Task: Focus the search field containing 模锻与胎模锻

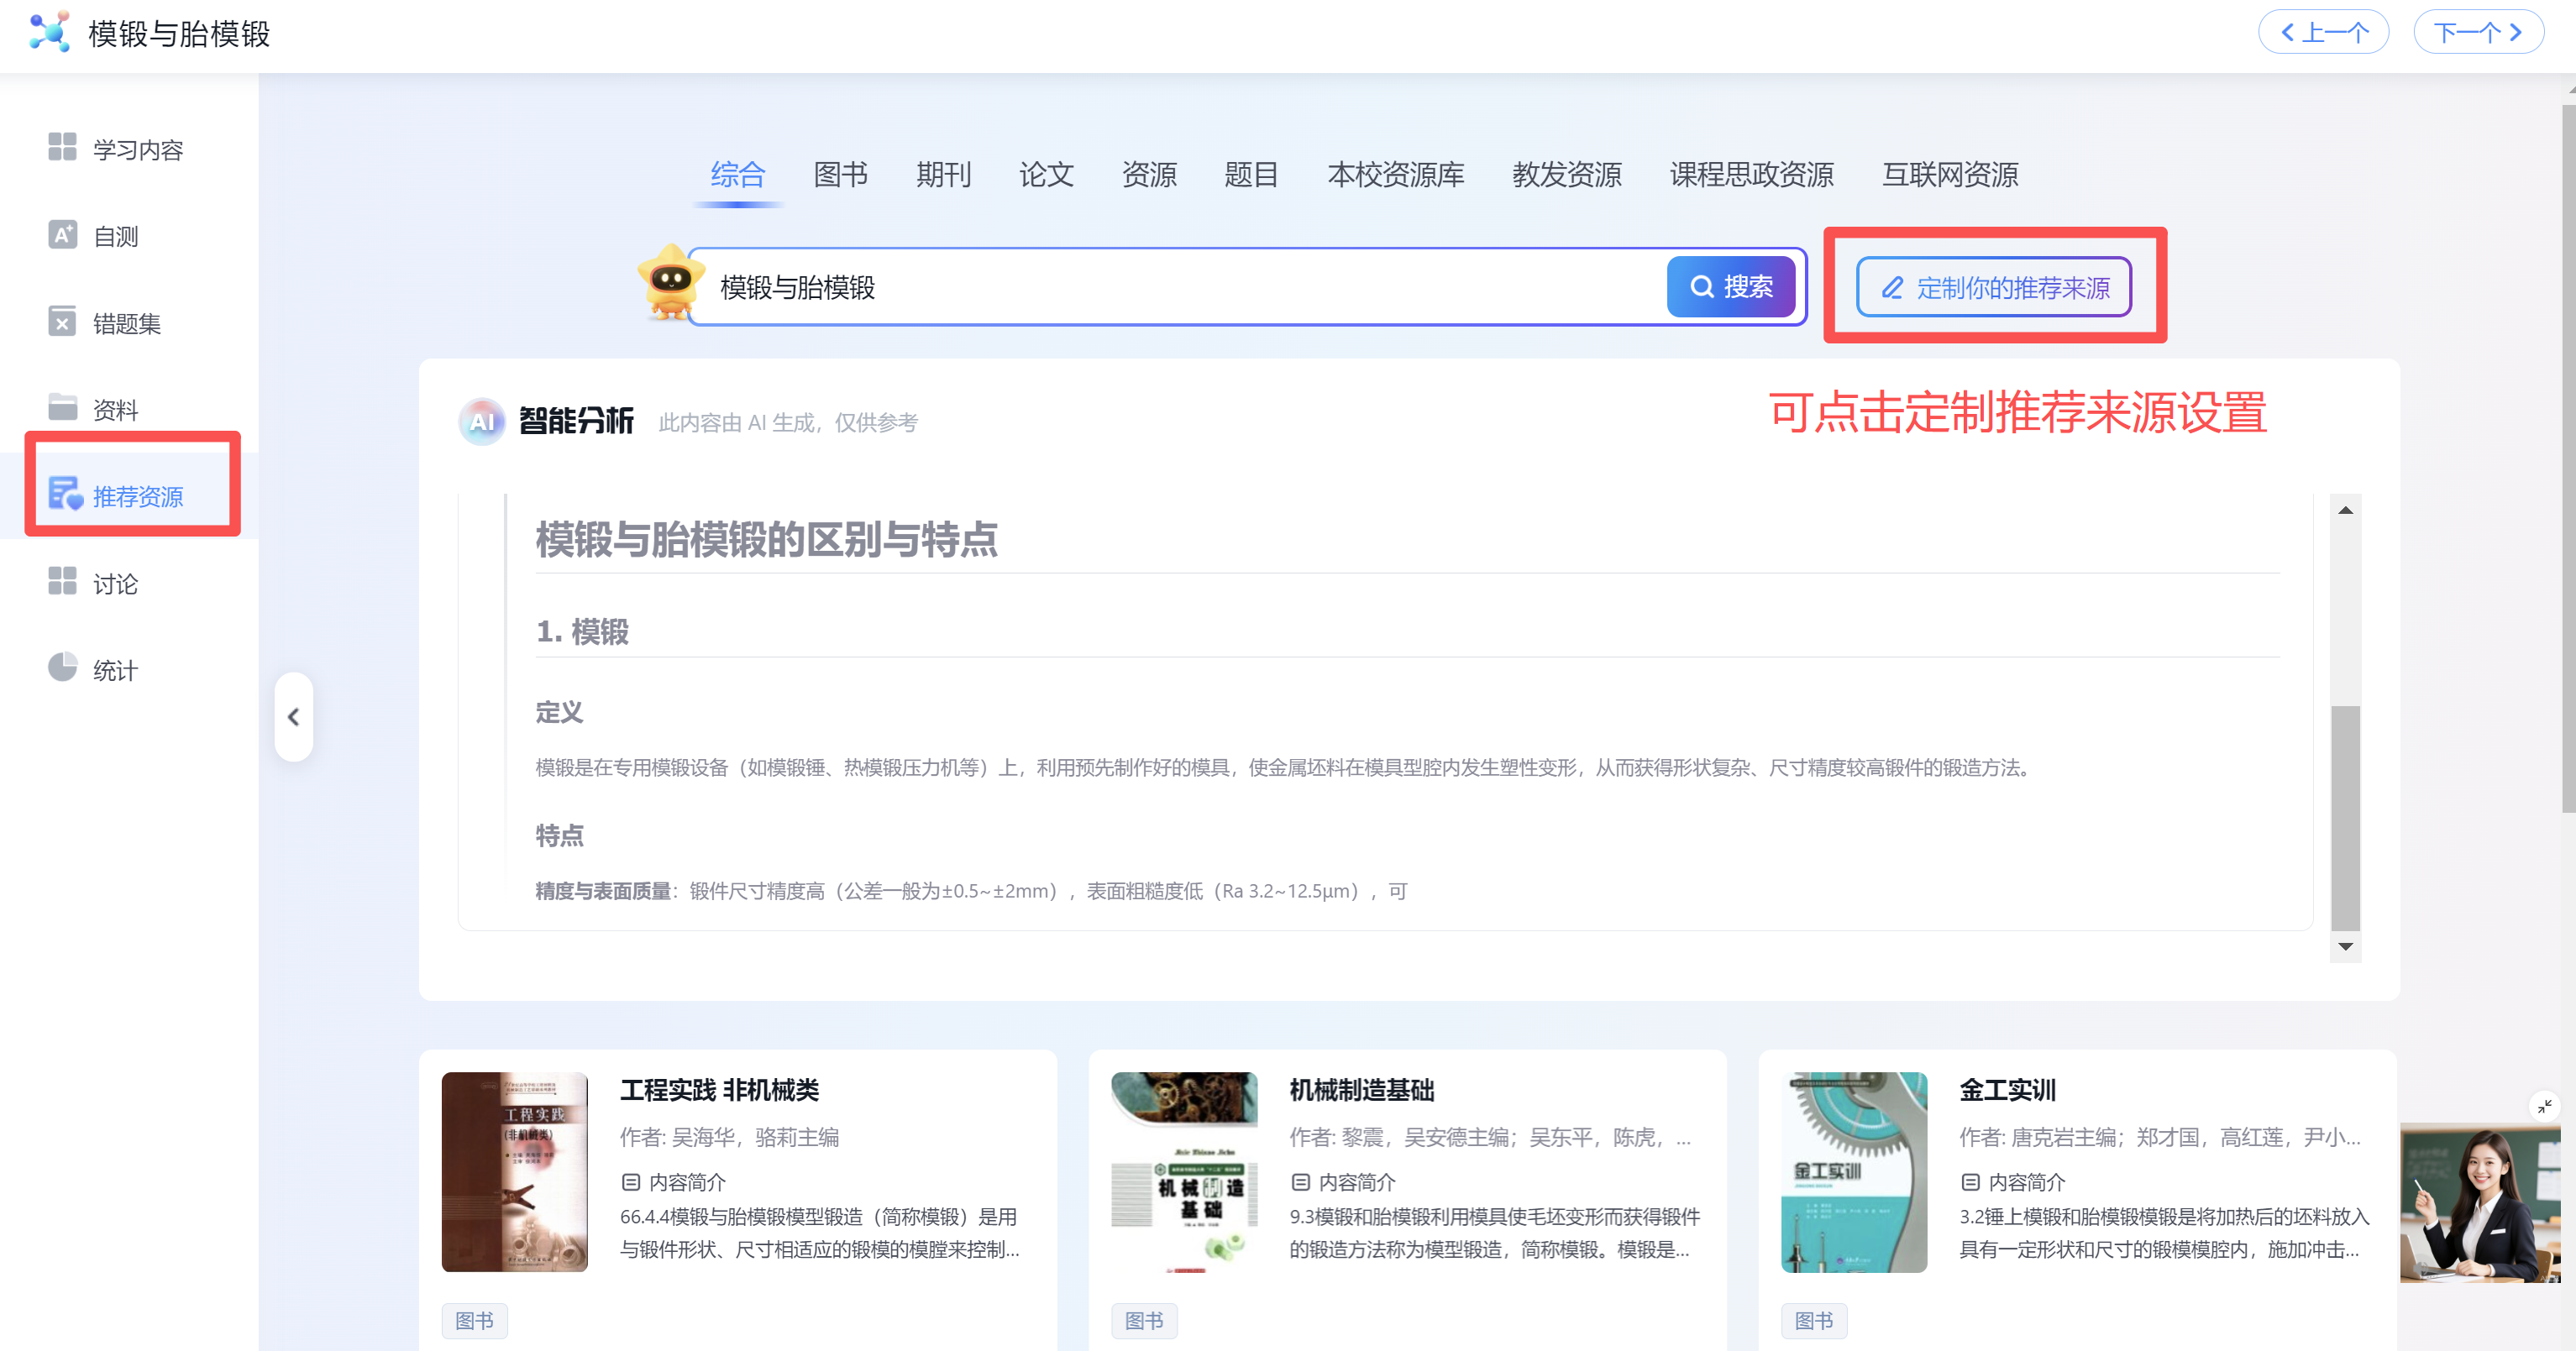Action: click(x=1180, y=287)
